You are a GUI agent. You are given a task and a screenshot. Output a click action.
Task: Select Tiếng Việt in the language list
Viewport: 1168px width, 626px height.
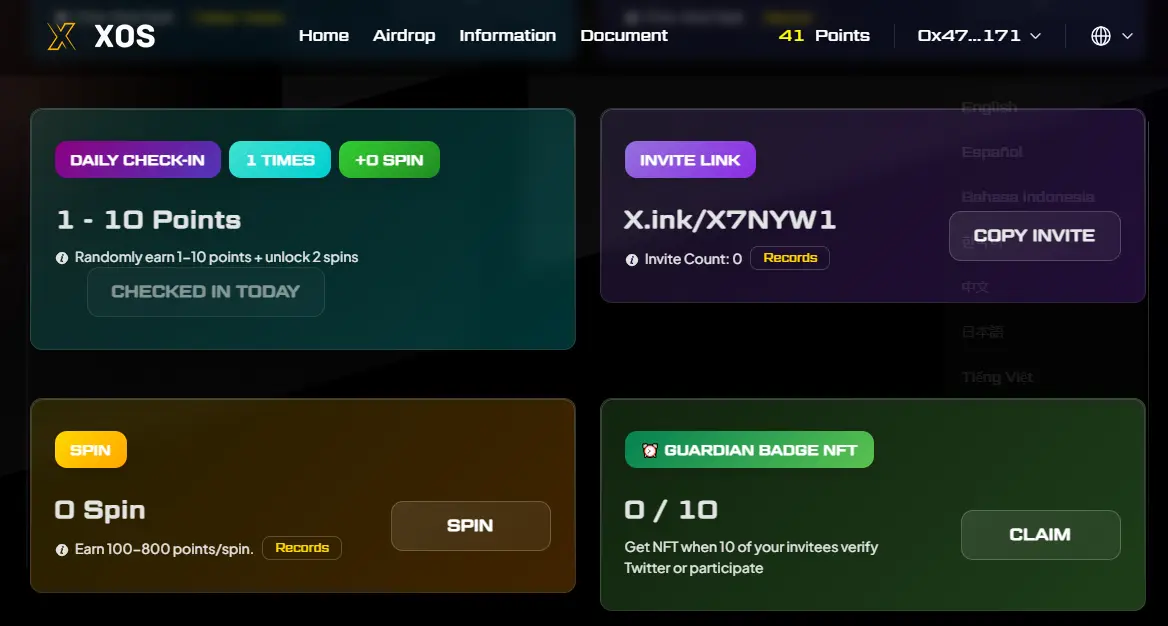(997, 377)
